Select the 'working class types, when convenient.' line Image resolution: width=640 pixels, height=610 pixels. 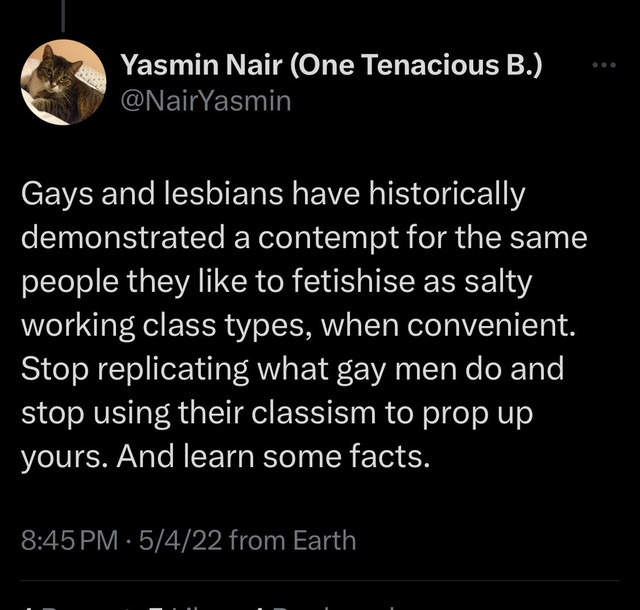(x=298, y=325)
